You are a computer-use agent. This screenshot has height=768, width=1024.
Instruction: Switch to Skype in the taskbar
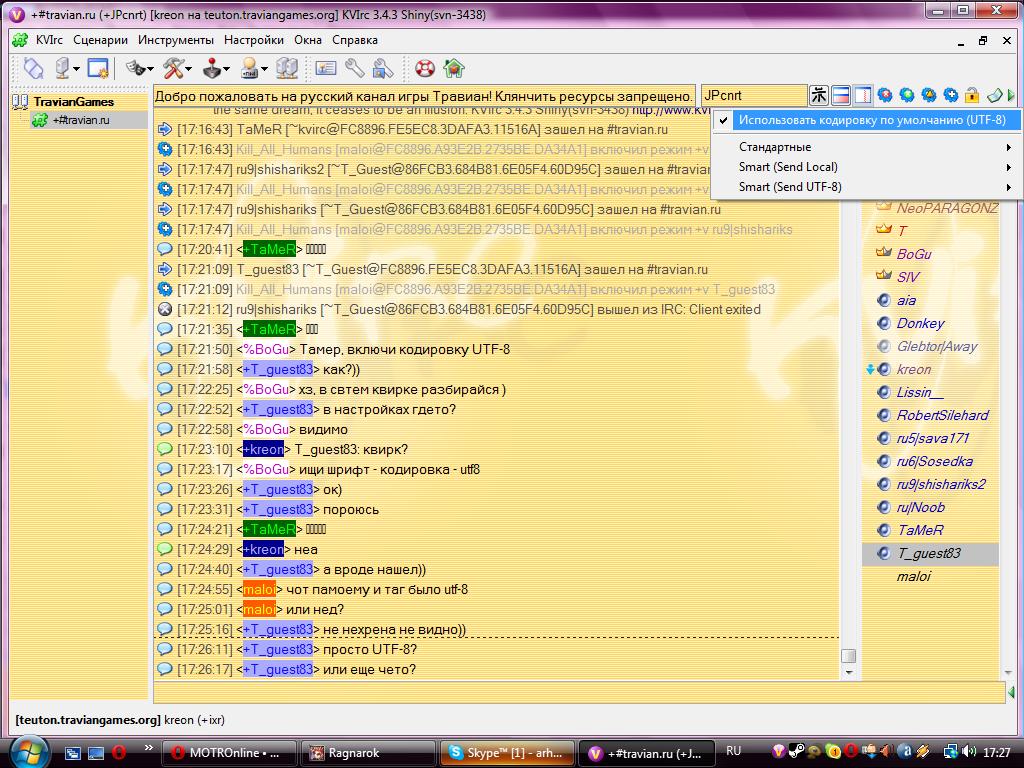[506, 752]
